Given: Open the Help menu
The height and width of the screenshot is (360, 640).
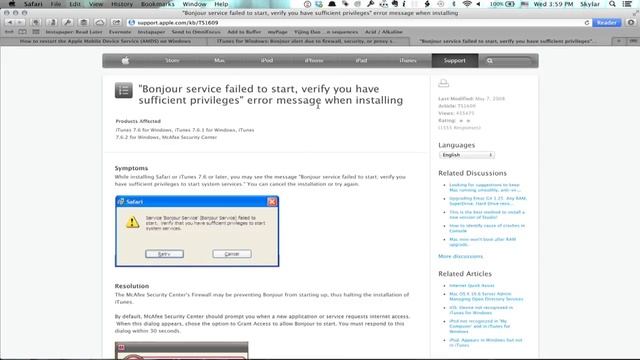Looking at the screenshot, I should [221, 4].
